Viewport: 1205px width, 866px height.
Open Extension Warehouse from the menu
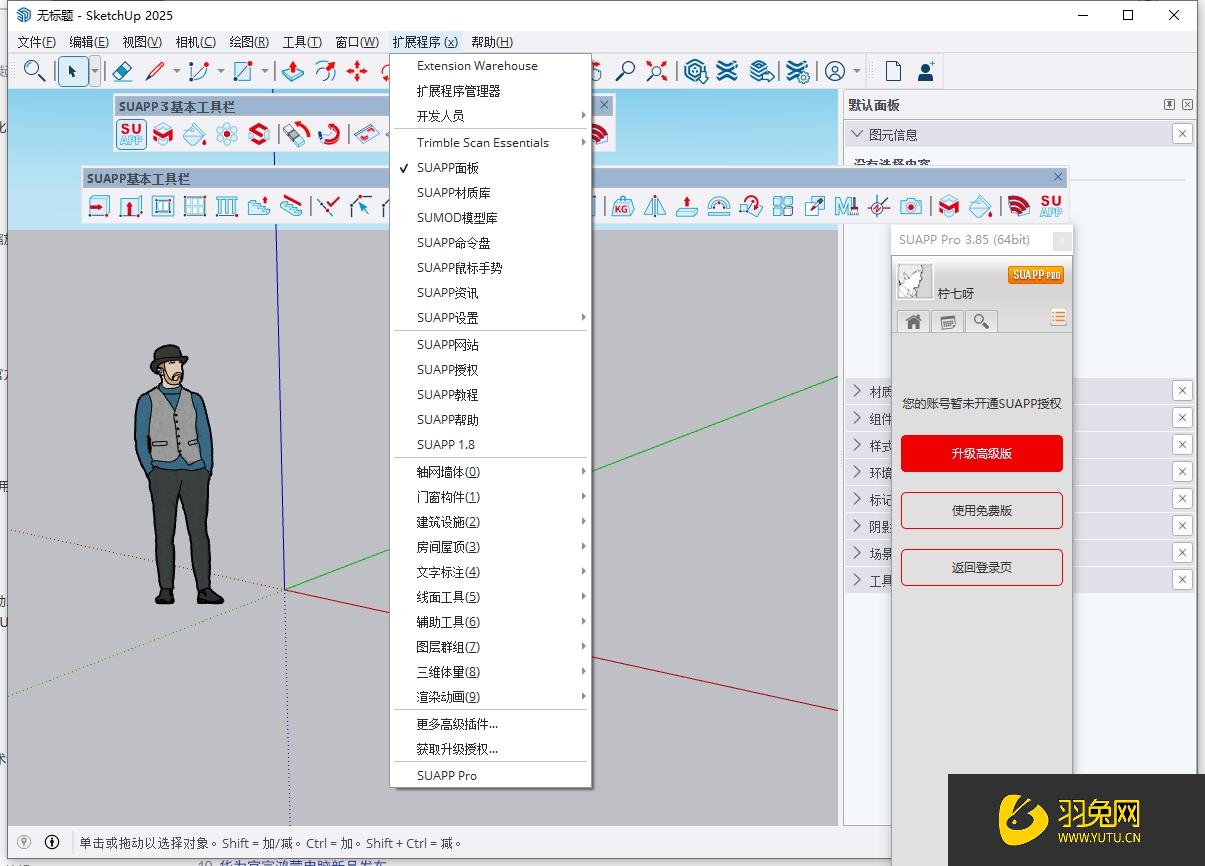coord(490,66)
